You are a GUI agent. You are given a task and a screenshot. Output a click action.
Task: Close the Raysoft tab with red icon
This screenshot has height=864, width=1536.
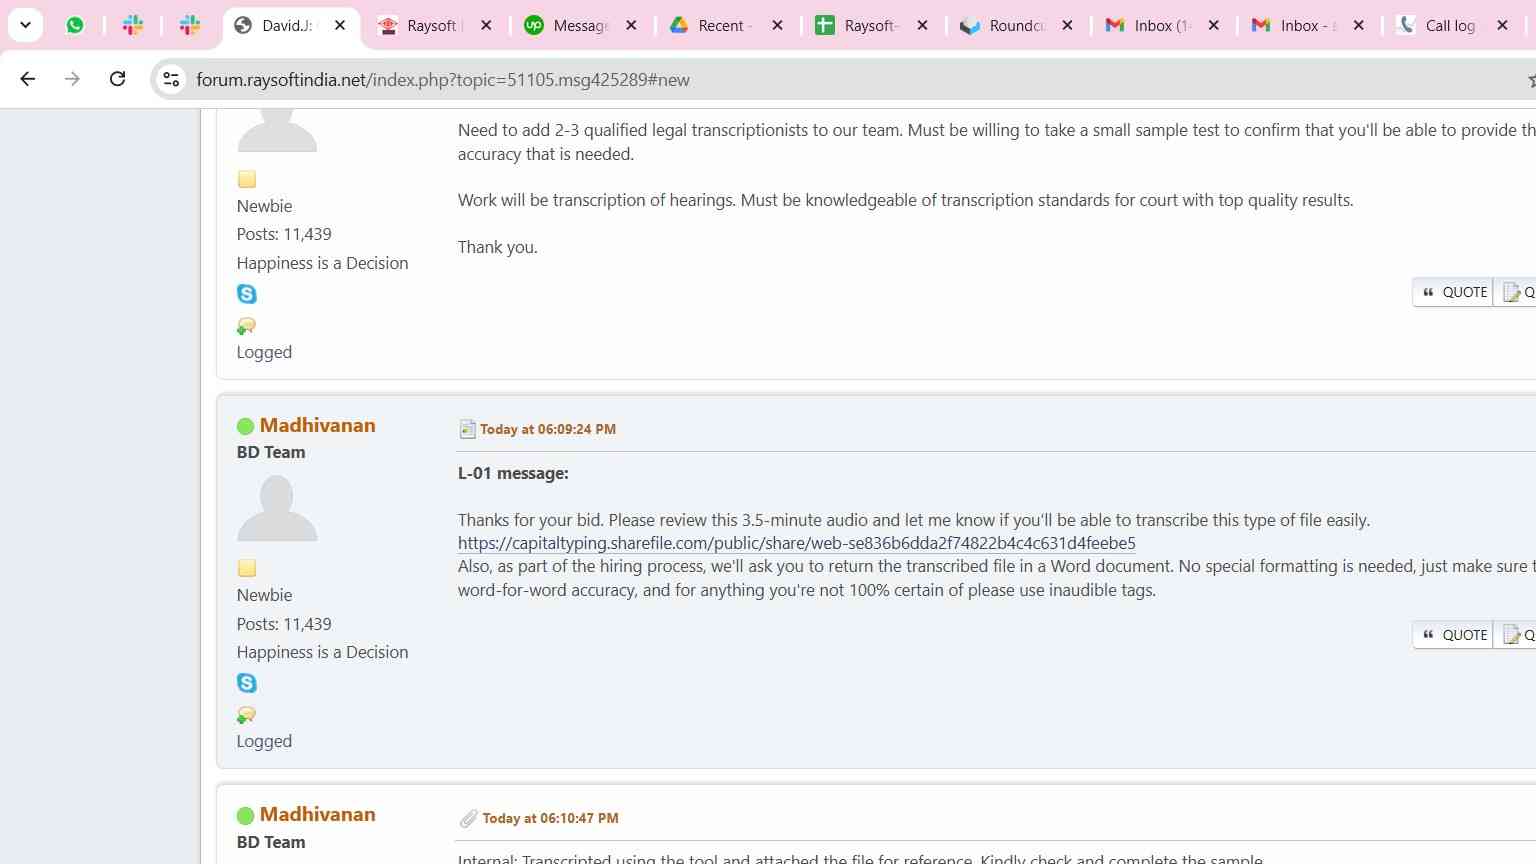[486, 25]
